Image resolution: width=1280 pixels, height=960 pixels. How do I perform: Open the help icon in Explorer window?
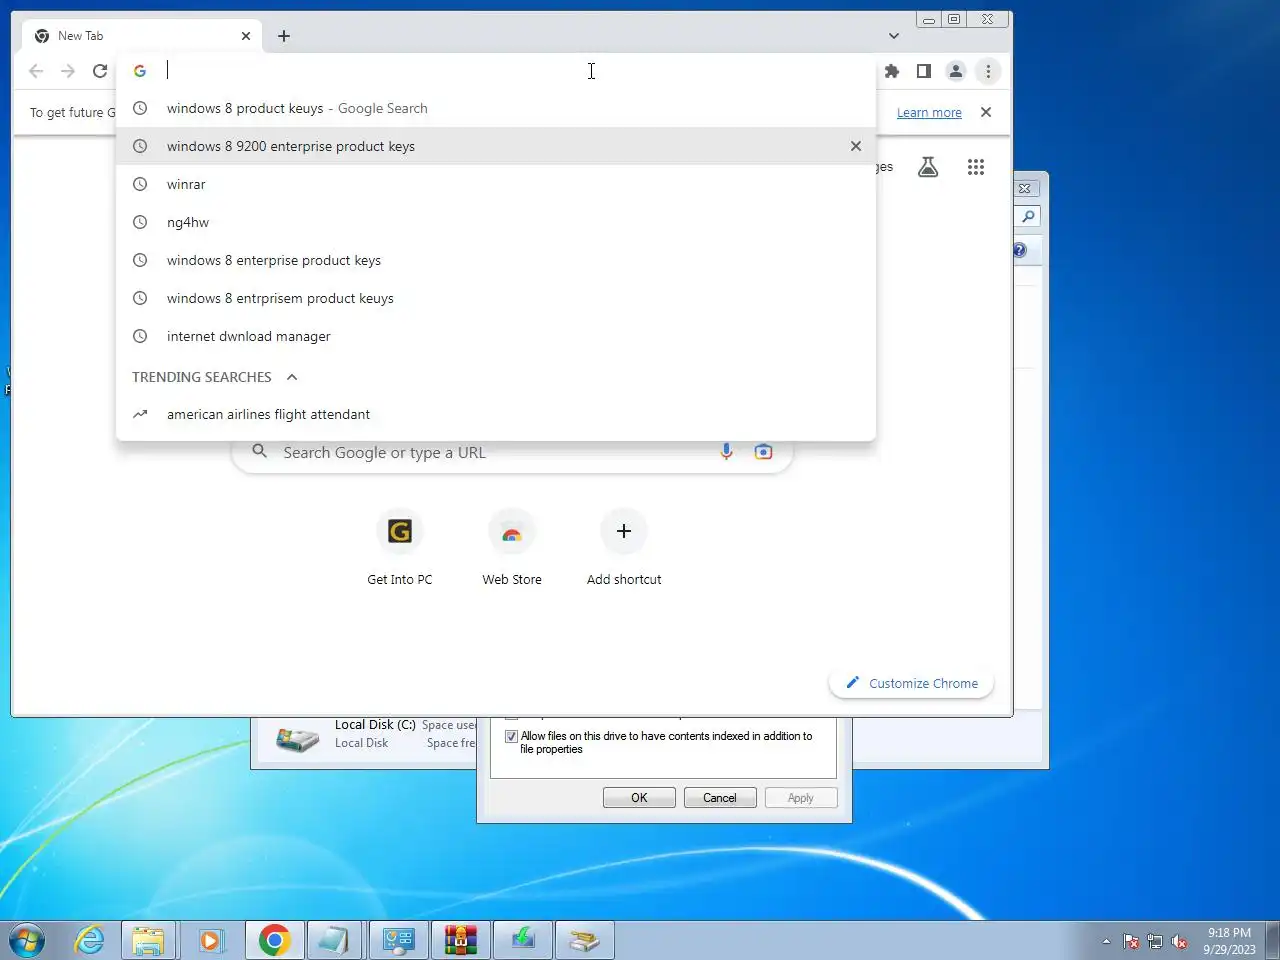[1019, 250]
